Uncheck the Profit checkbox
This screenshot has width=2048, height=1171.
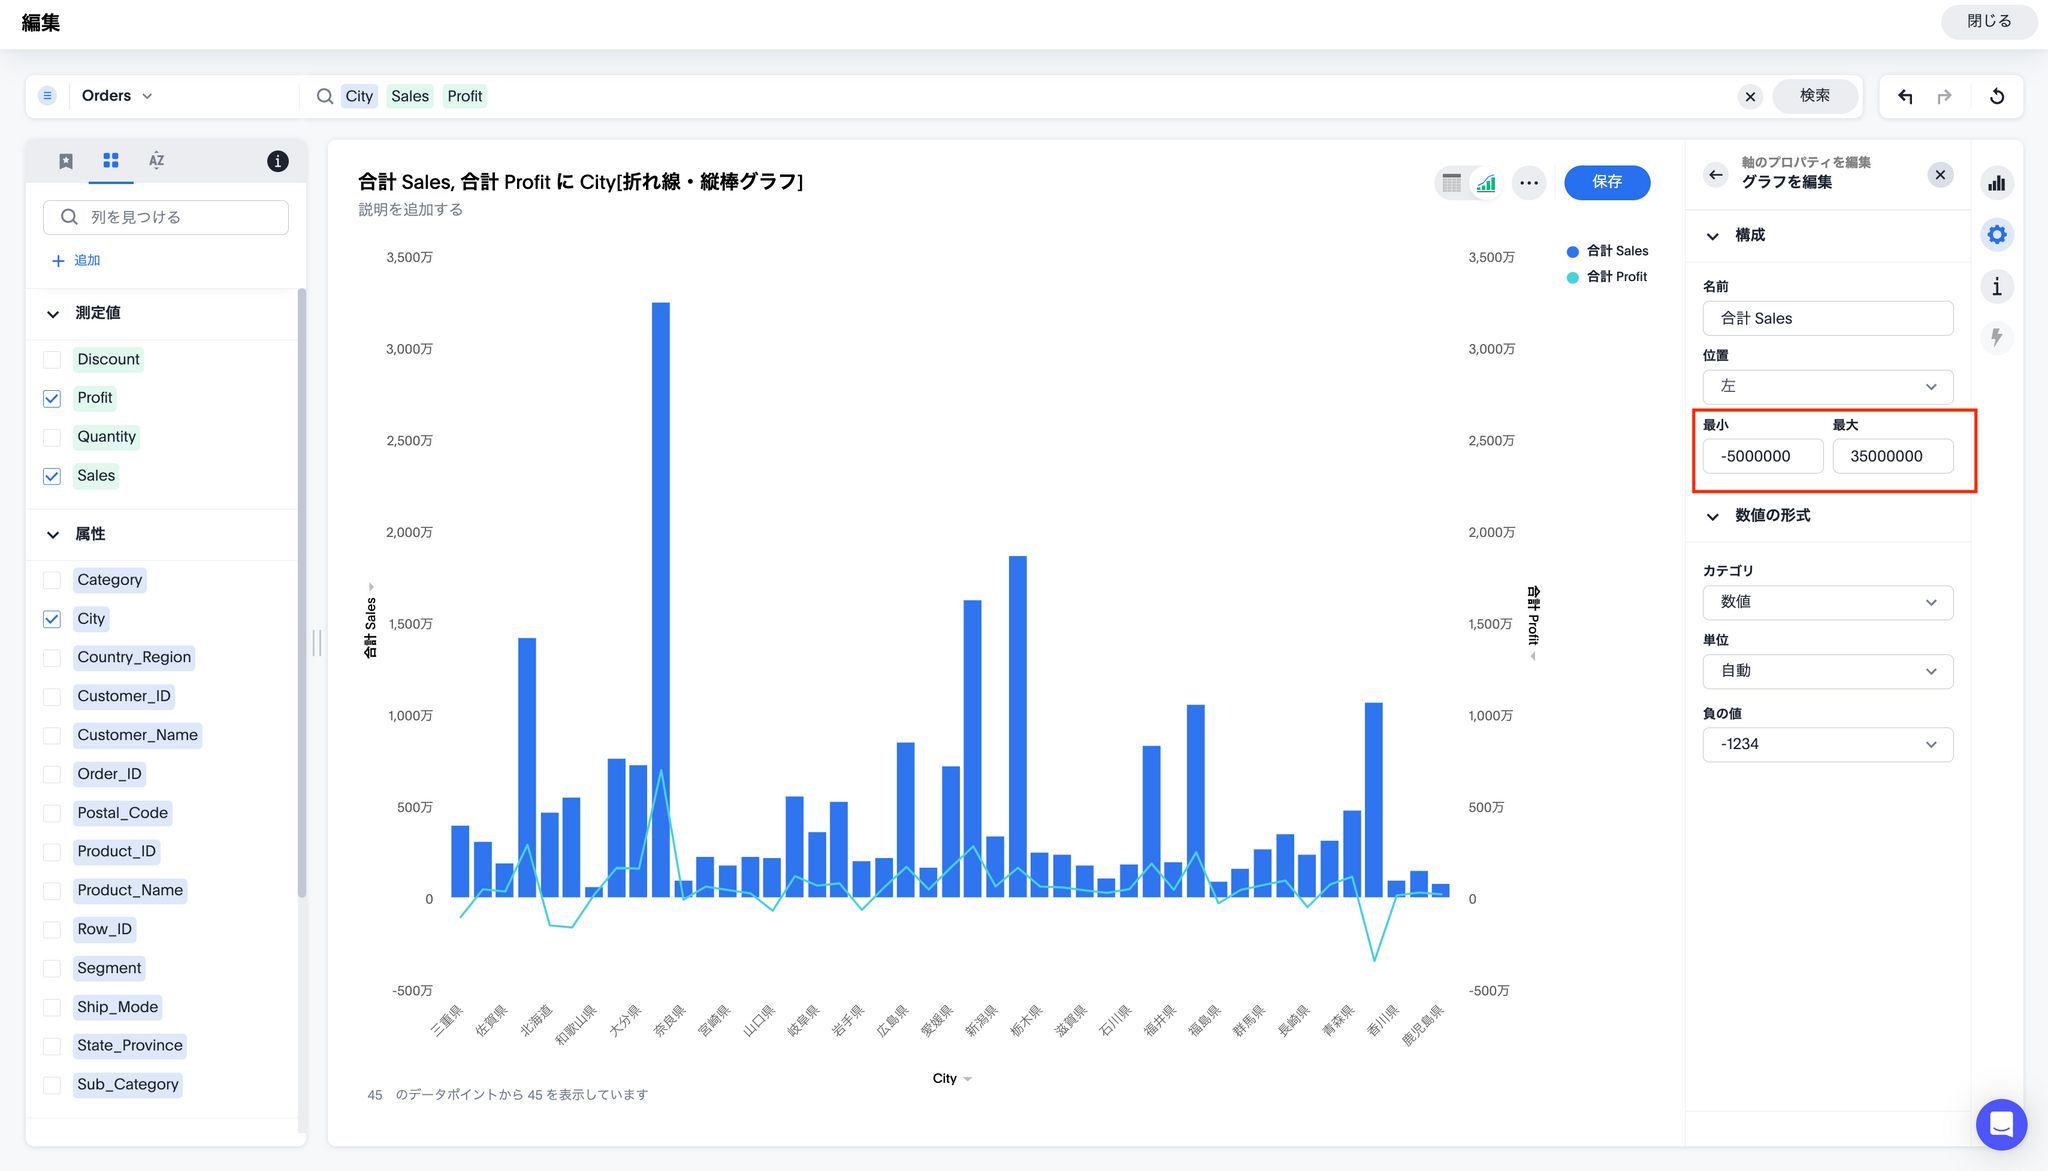click(52, 399)
